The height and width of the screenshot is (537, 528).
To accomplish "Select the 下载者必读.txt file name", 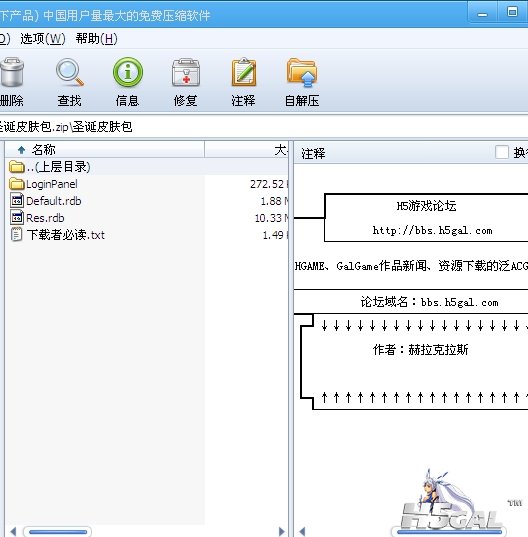I will (66, 235).
